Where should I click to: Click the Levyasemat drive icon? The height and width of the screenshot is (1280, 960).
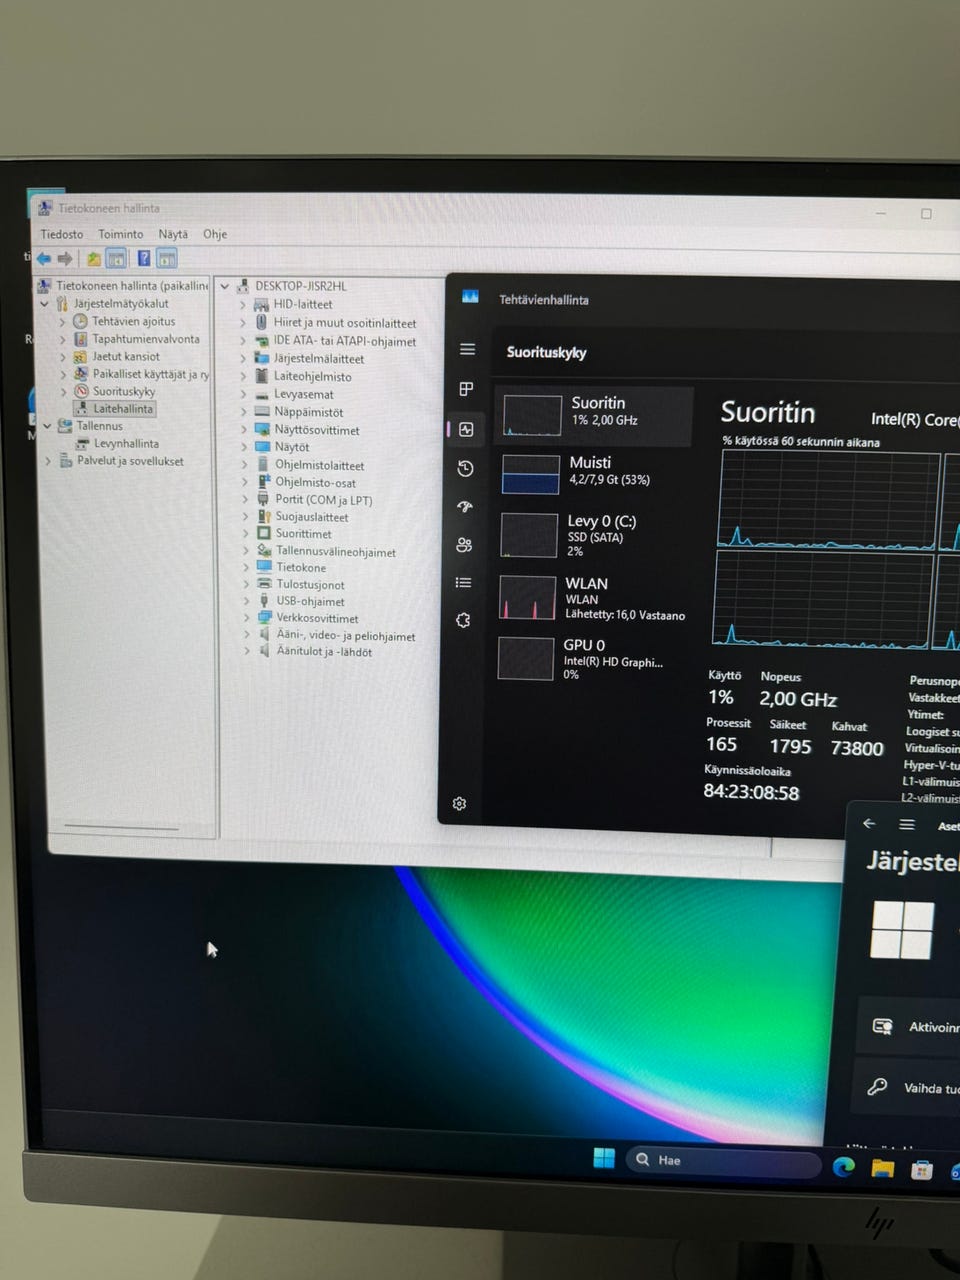click(x=263, y=394)
